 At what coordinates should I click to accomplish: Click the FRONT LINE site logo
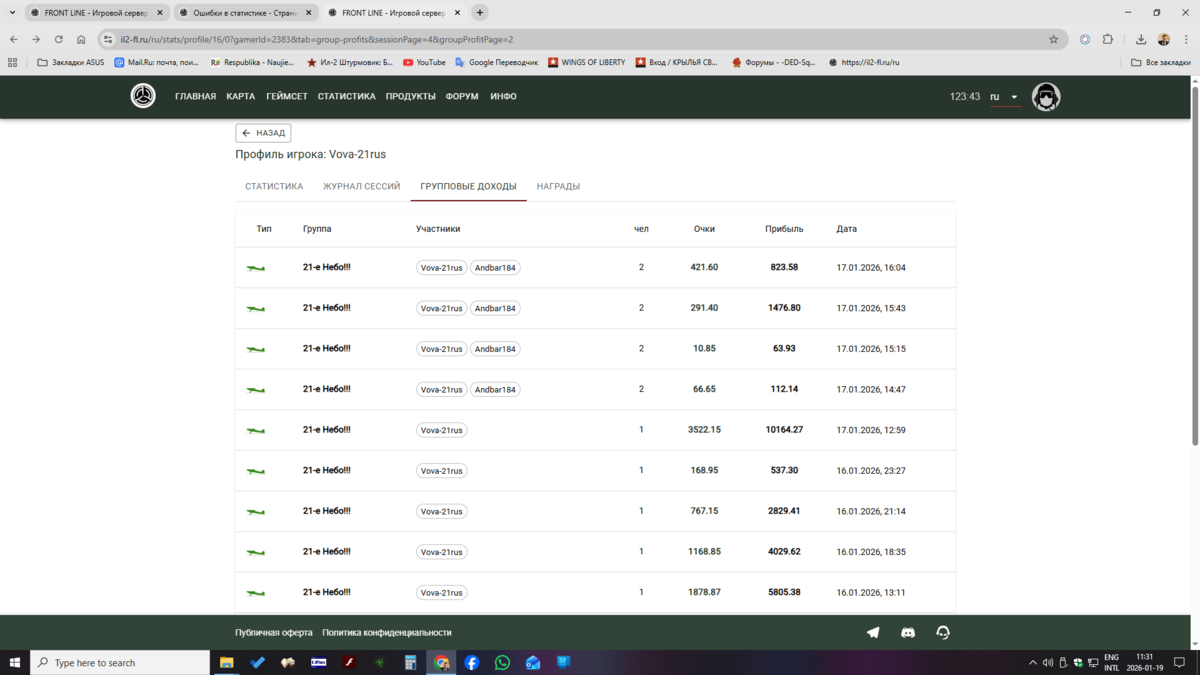143,96
